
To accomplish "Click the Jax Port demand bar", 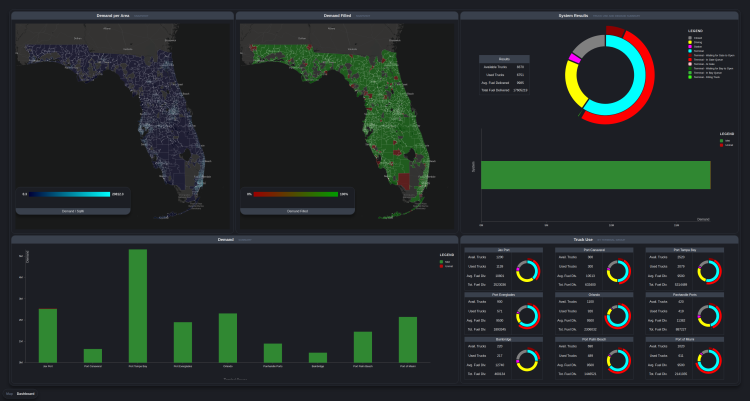I will 48,336.
